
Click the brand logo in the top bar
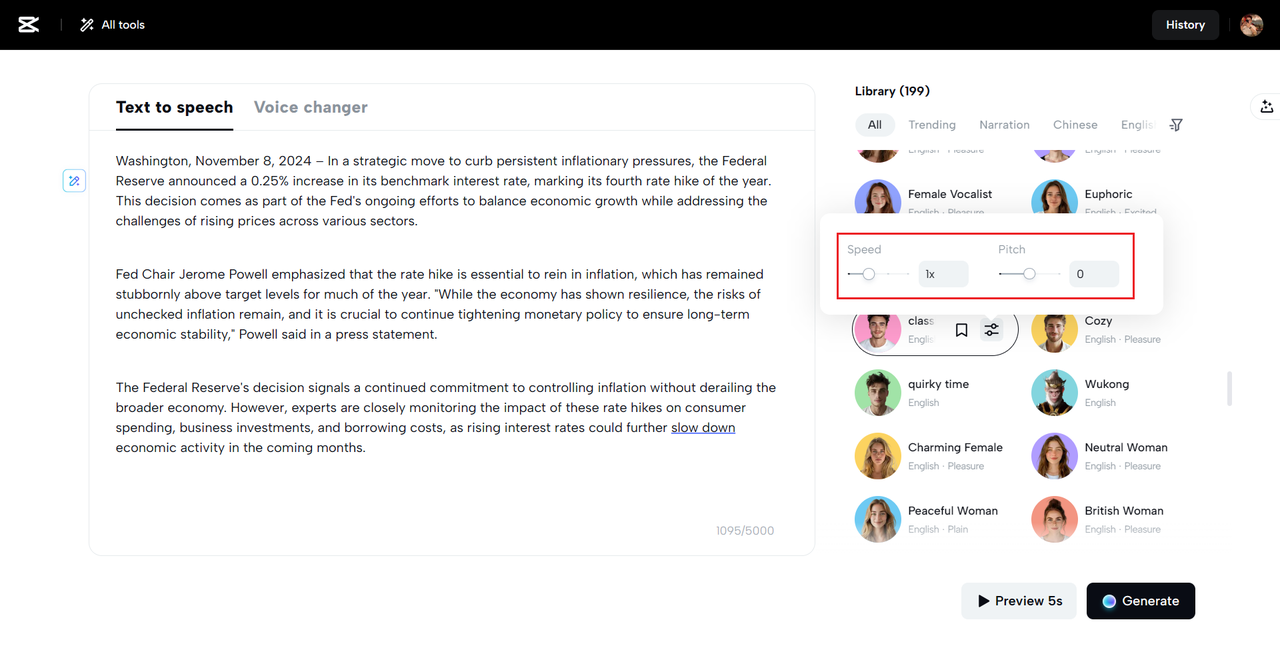click(29, 24)
